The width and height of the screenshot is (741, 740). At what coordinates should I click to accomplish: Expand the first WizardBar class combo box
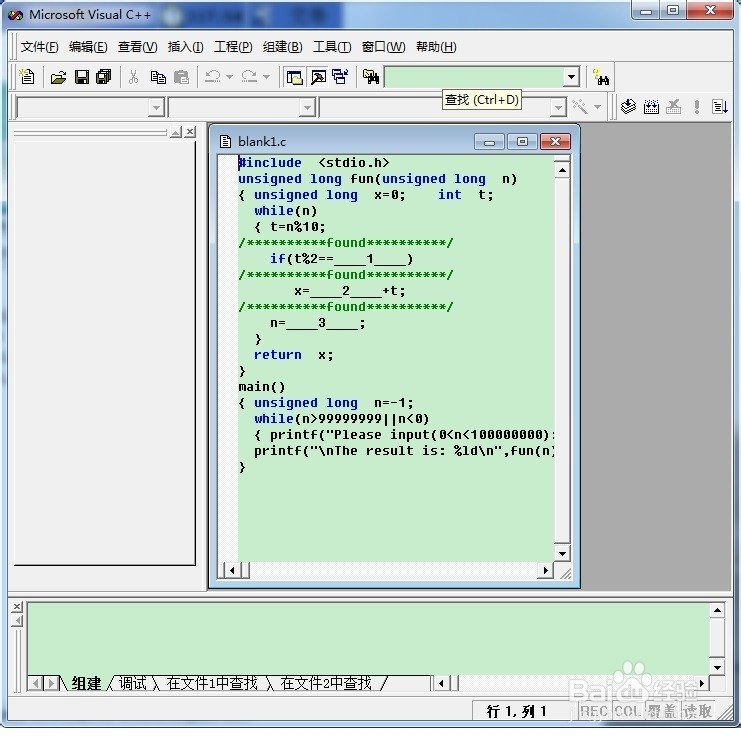pyautogui.click(x=156, y=108)
